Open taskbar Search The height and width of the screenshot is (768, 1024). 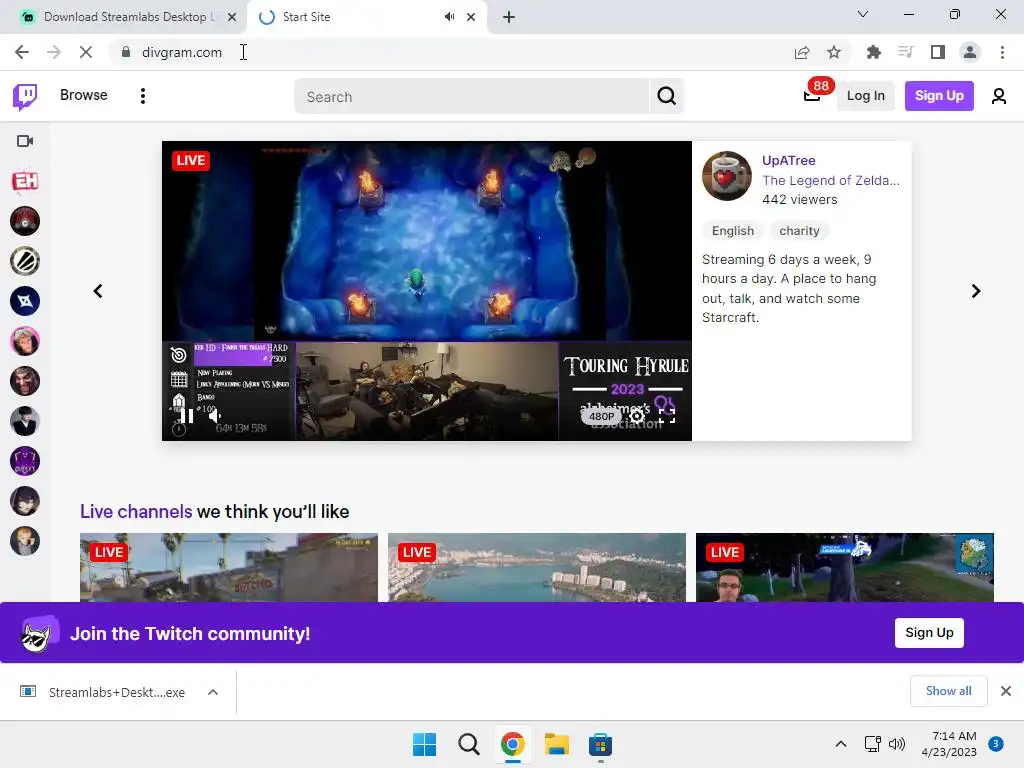tap(469, 744)
